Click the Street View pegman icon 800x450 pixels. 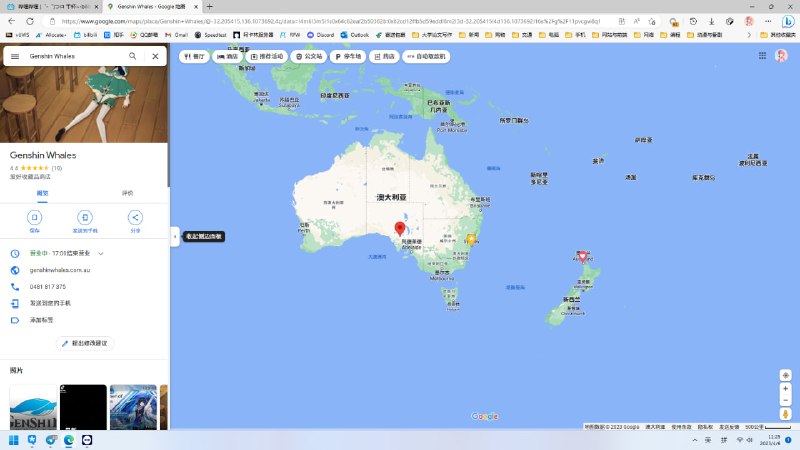(785, 414)
